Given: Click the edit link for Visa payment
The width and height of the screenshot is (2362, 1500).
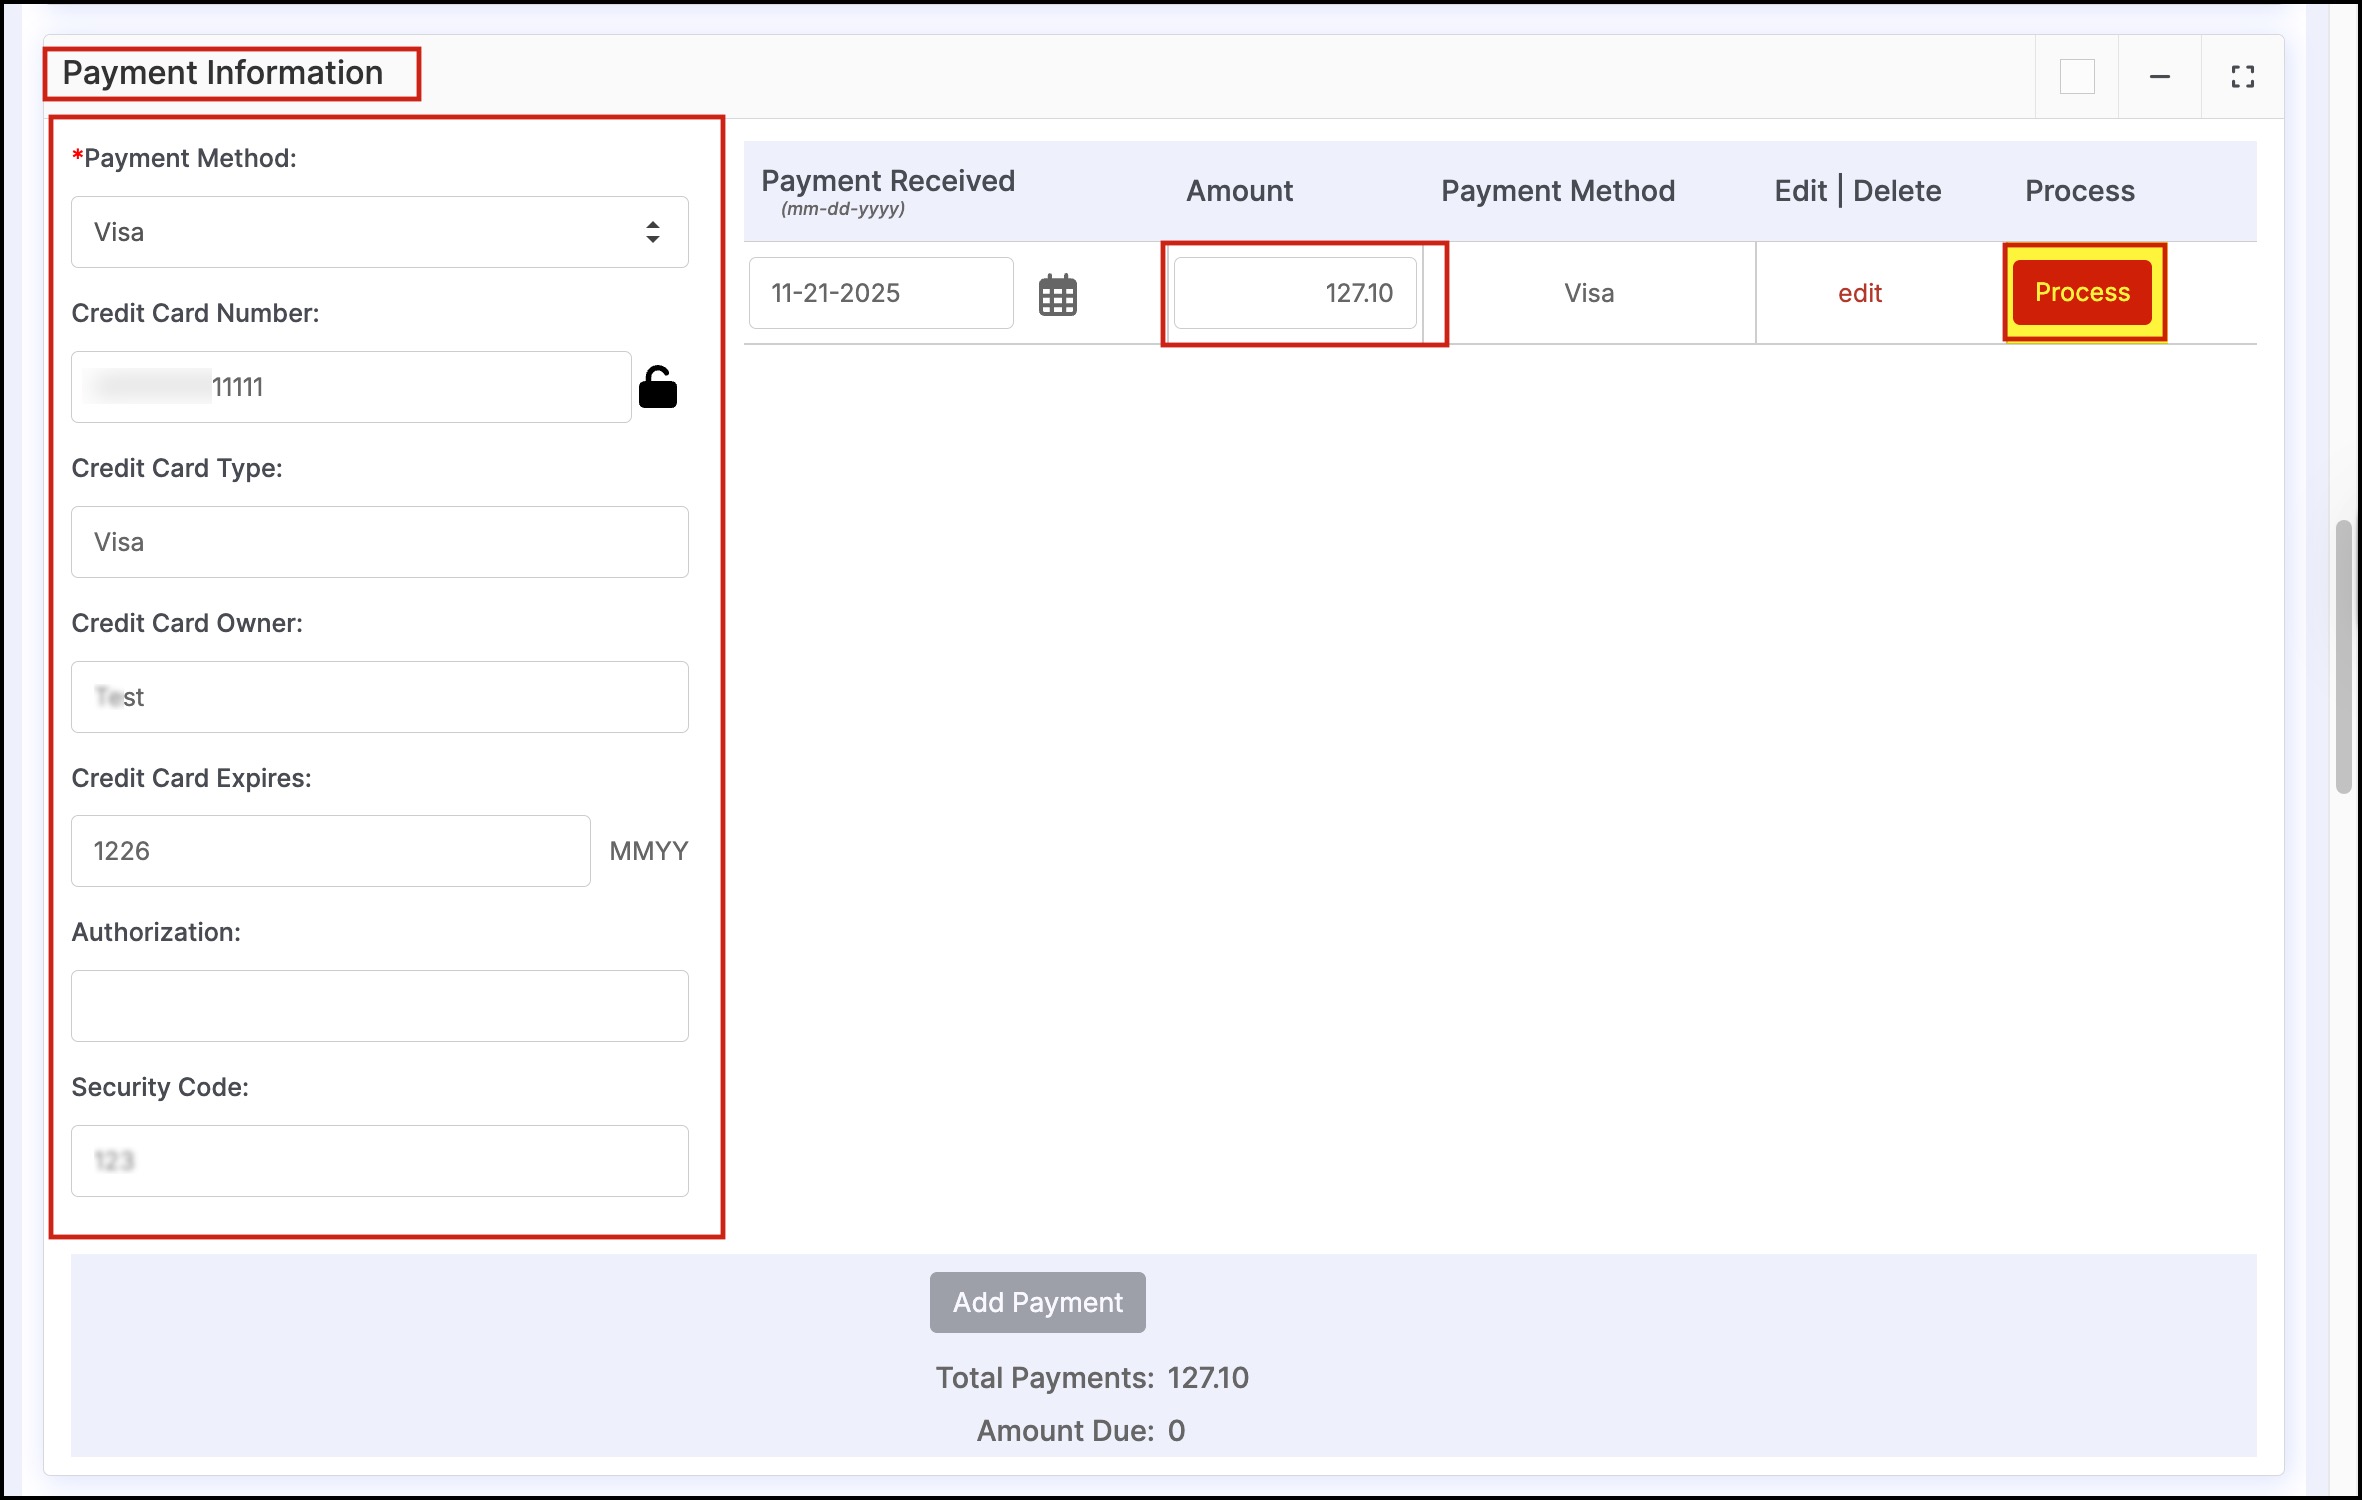Looking at the screenshot, I should click(x=1859, y=293).
